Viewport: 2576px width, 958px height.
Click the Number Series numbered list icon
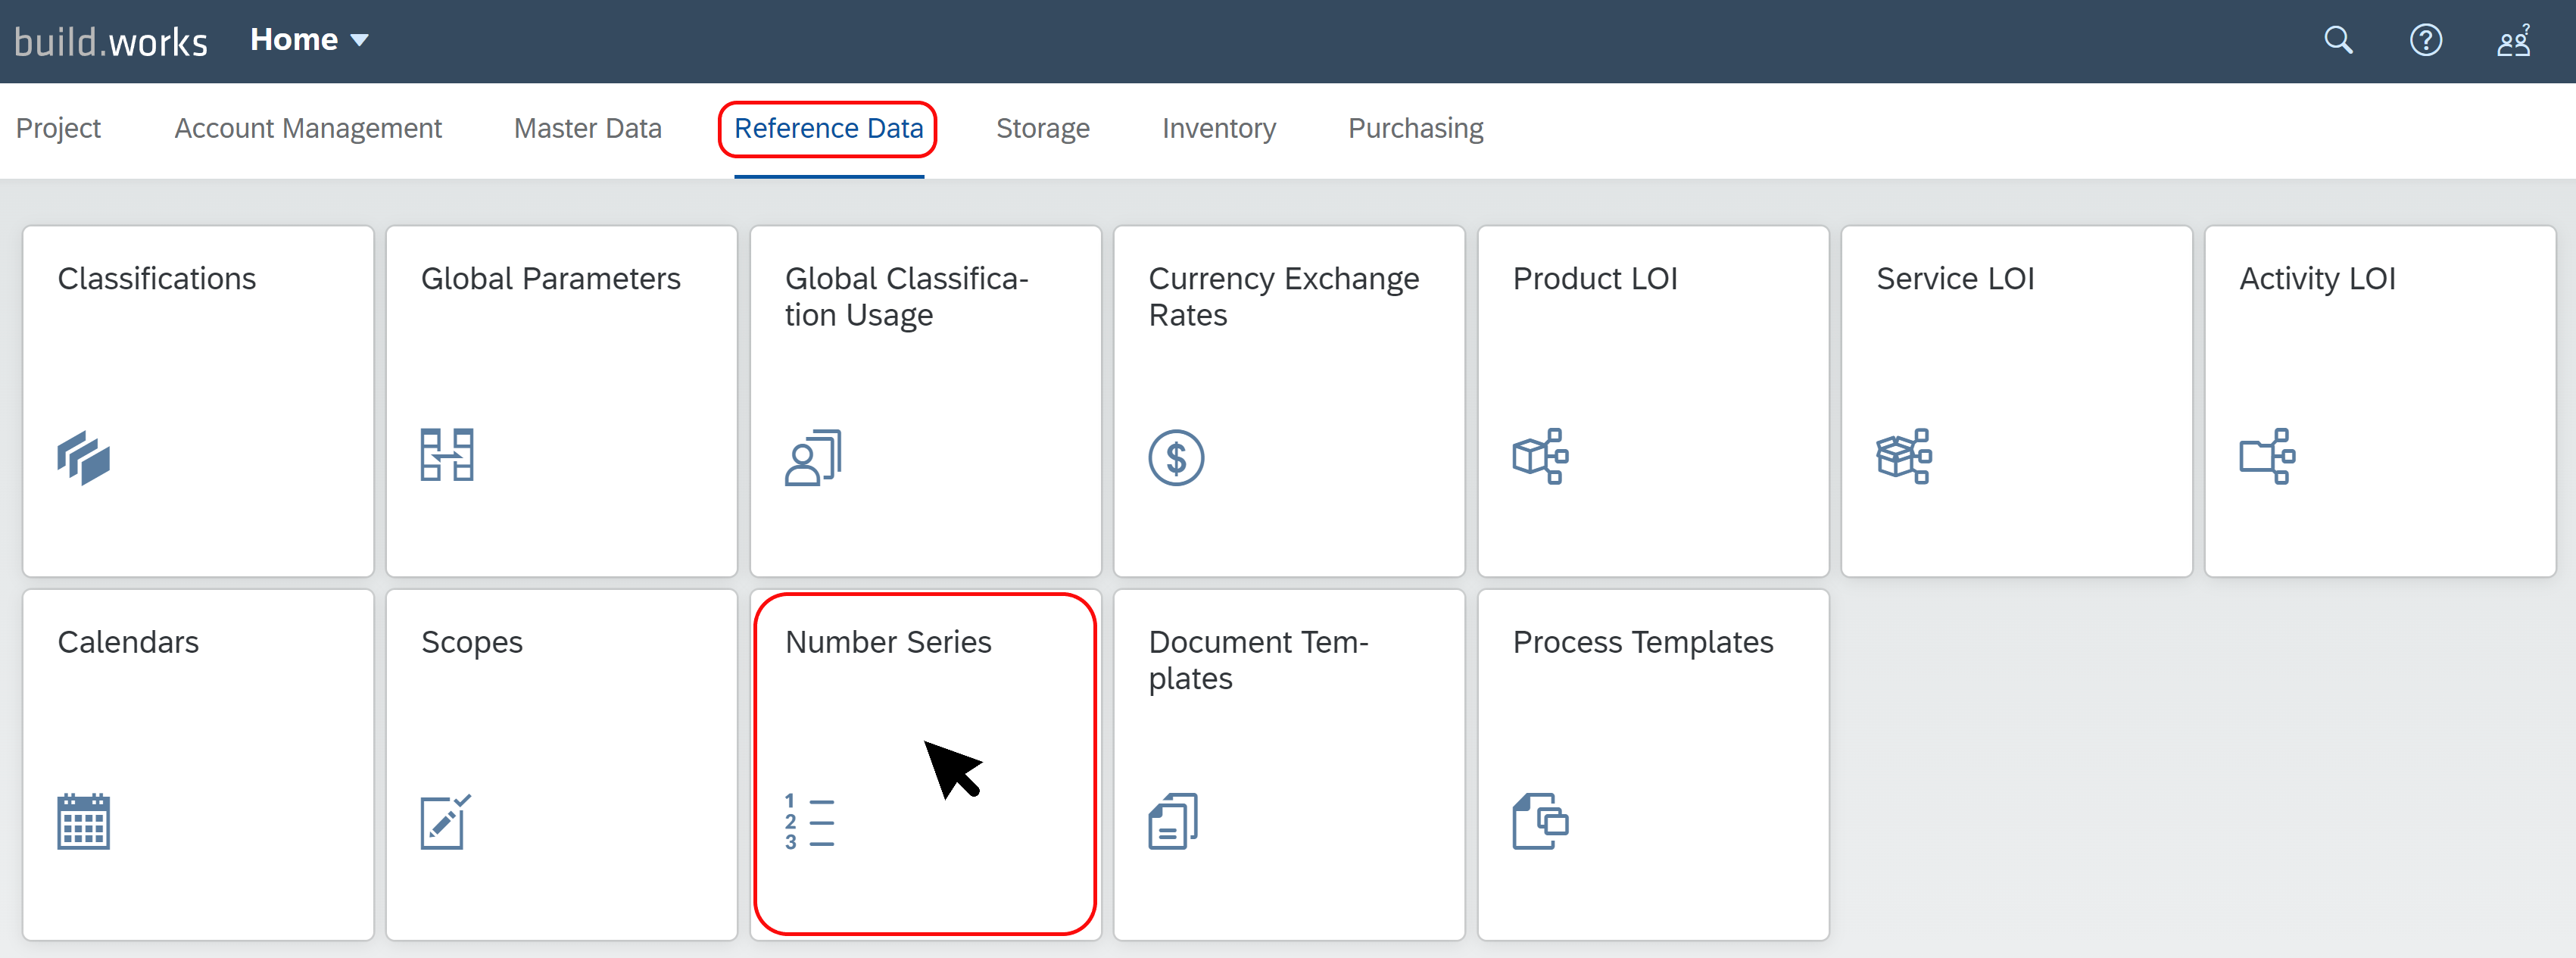click(x=810, y=821)
